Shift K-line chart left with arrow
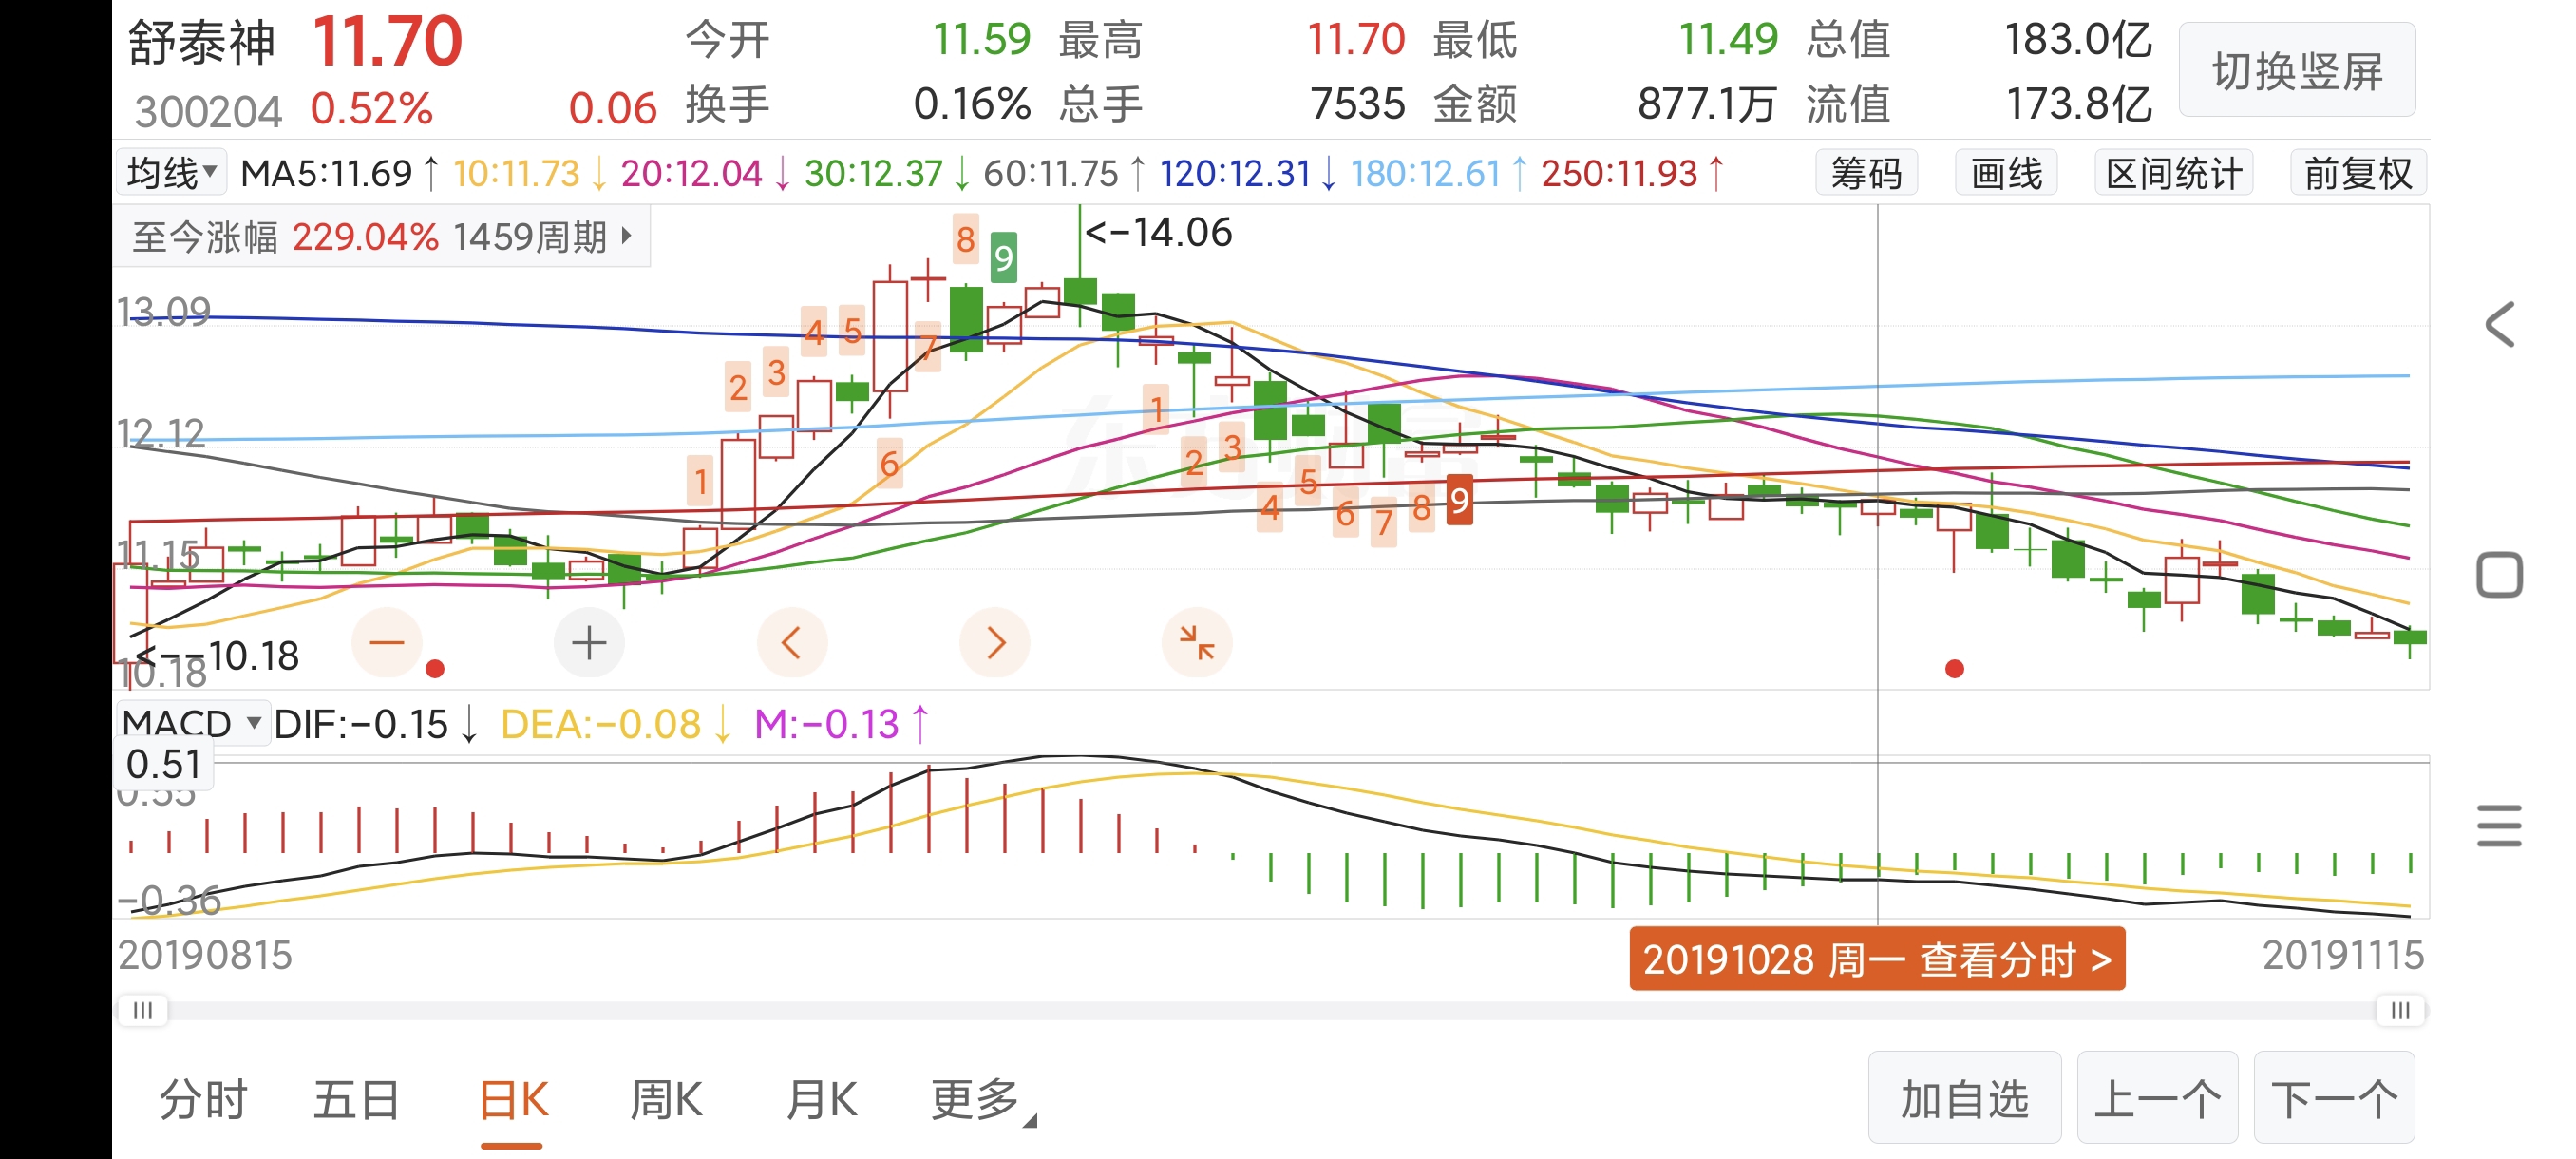This screenshot has height=1159, width=2576. [x=791, y=642]
